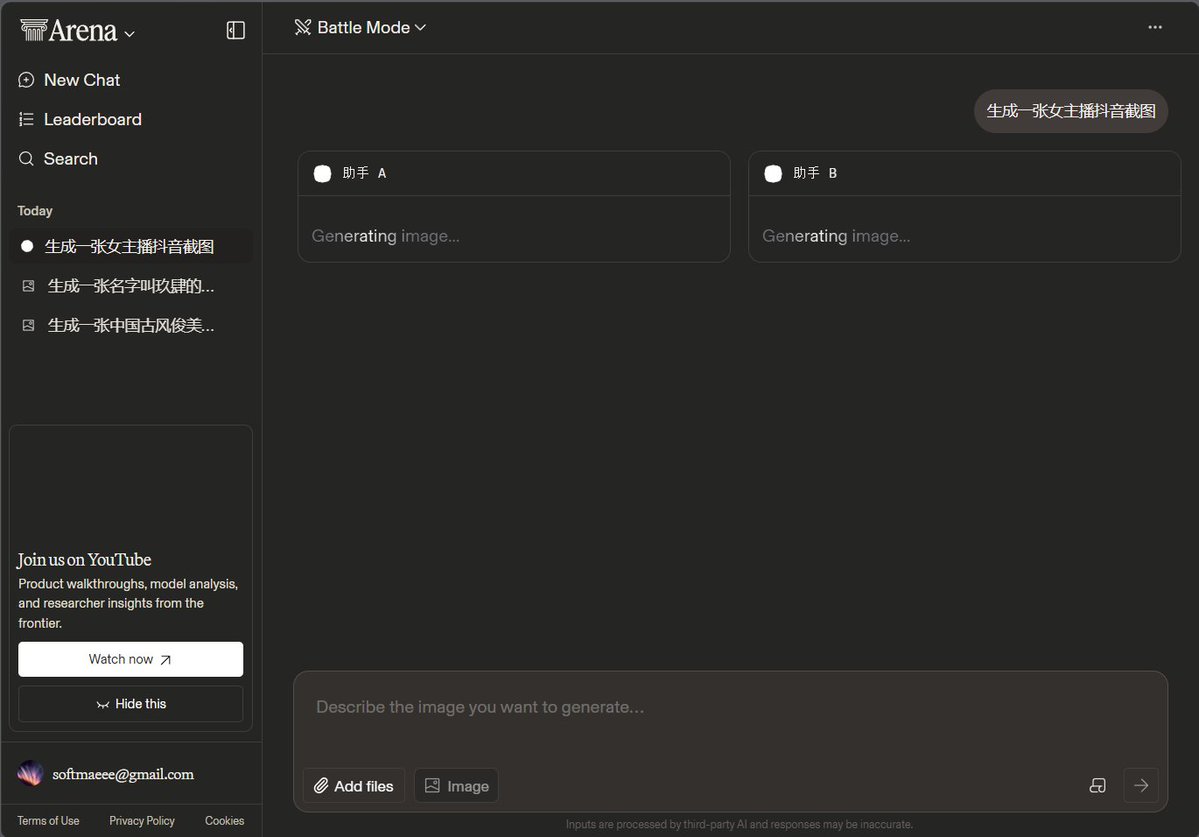
Task: Start a New Chat
Action: (81, 80)
